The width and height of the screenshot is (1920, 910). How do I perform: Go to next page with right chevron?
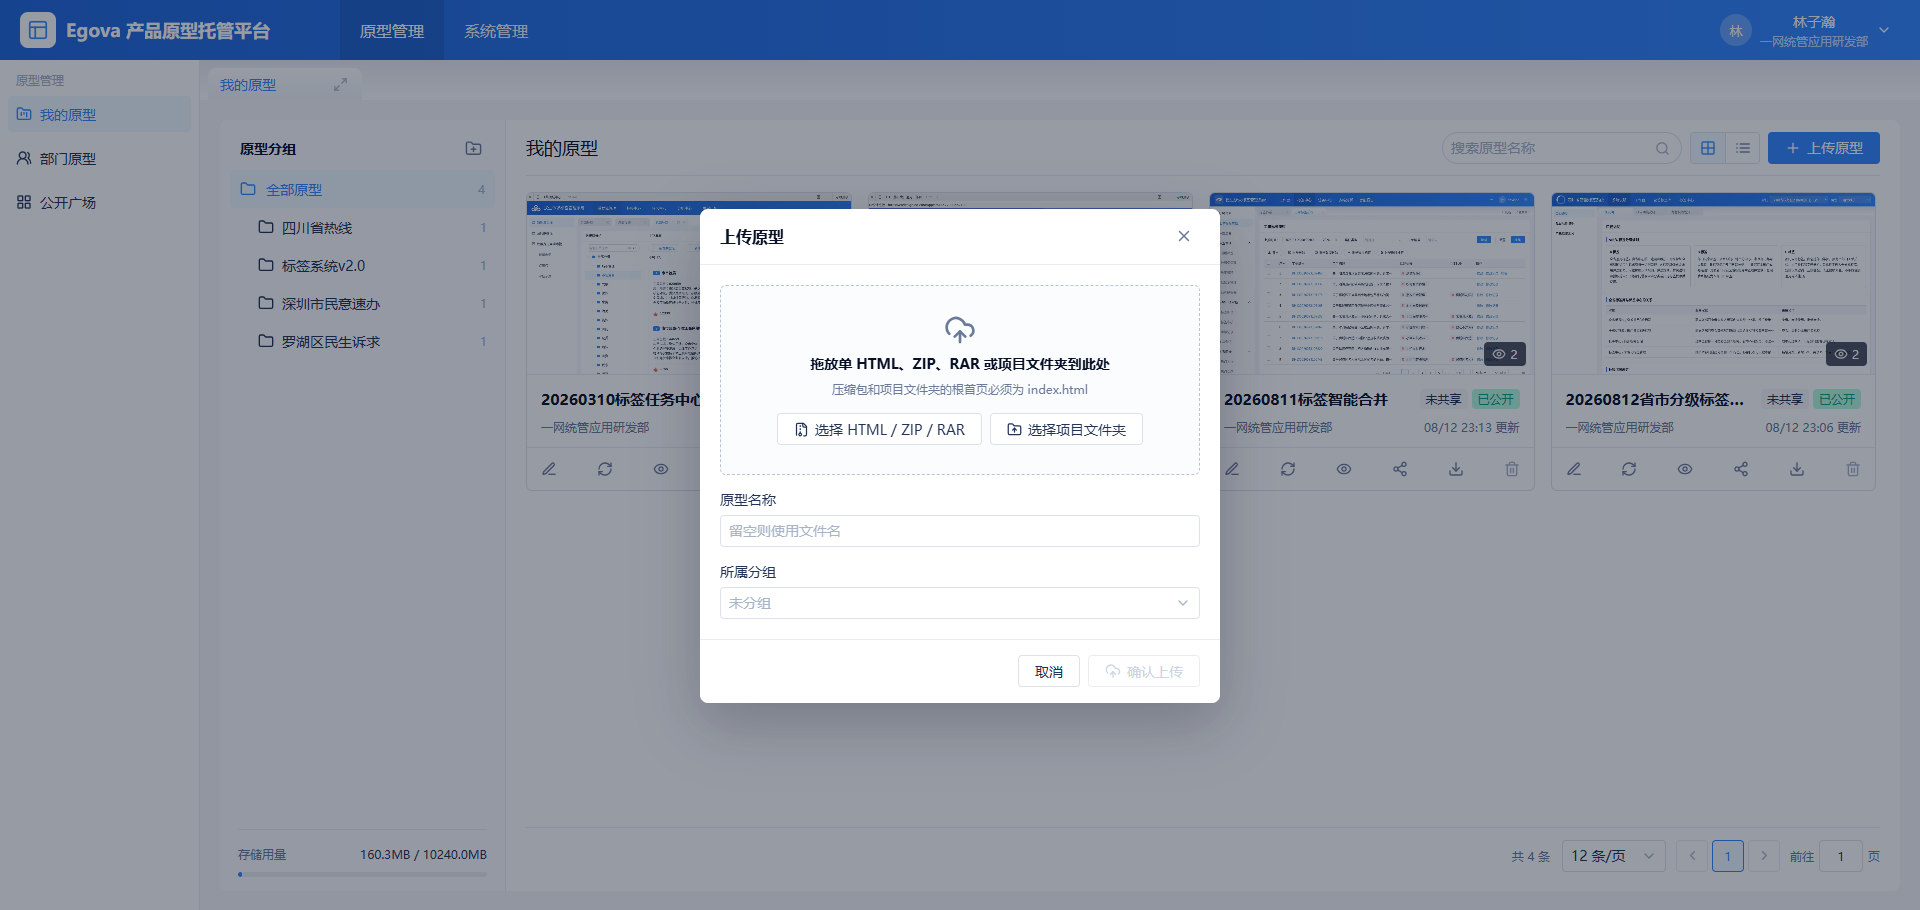point(1764,856)
